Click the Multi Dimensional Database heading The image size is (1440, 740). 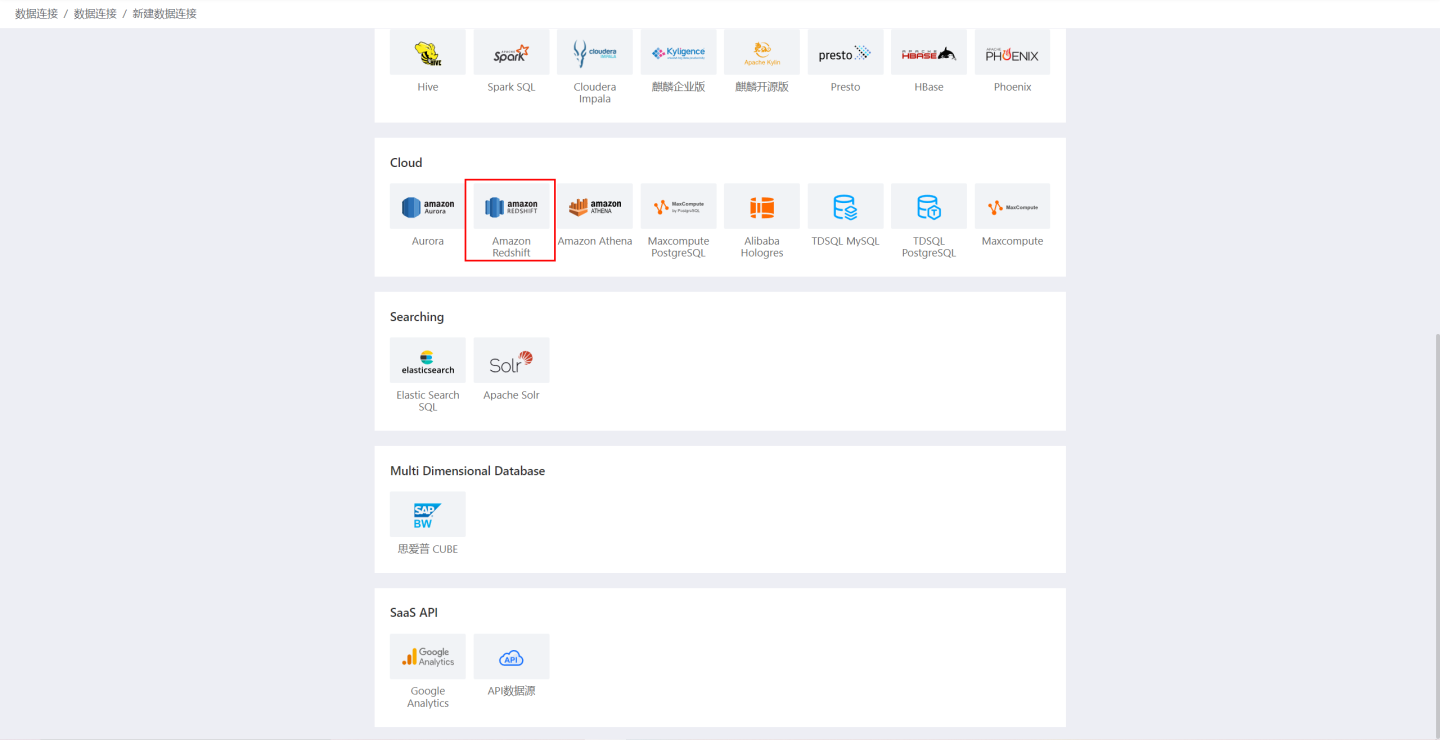click(467, 471)
